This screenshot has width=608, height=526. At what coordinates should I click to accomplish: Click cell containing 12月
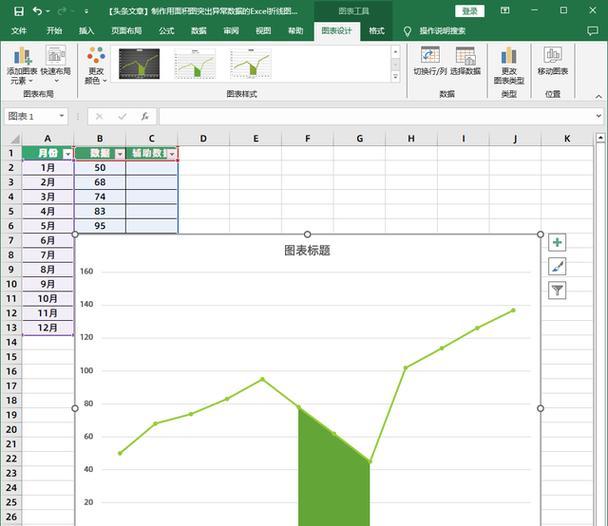tap(47, 328)
